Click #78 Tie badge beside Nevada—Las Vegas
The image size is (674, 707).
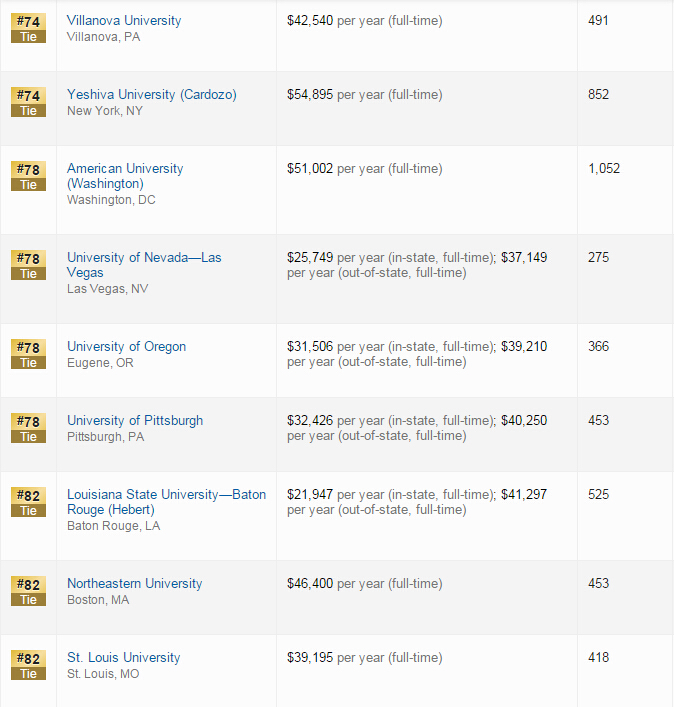click(x=28, y=265)
